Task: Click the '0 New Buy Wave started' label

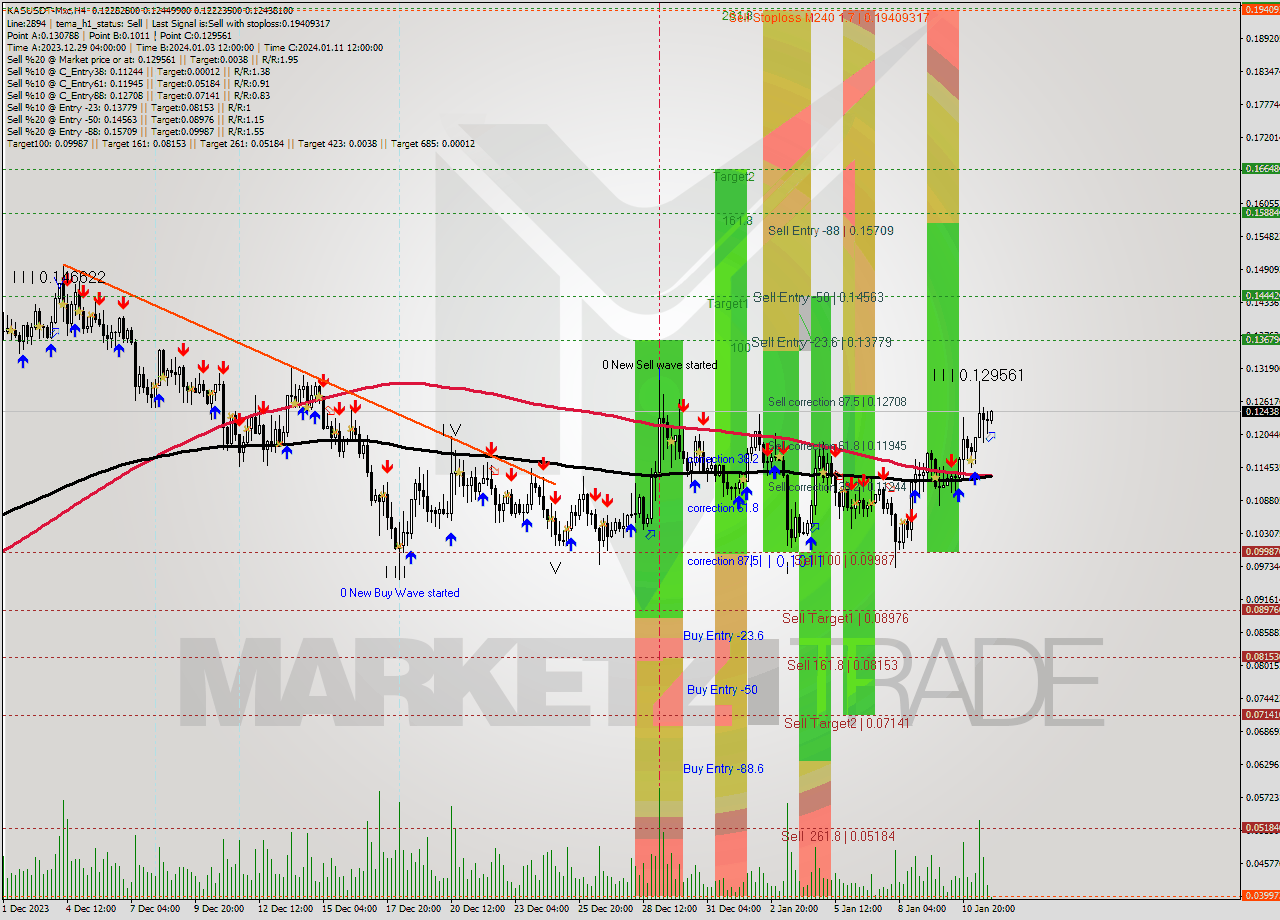Action: [x=400, y=593]
